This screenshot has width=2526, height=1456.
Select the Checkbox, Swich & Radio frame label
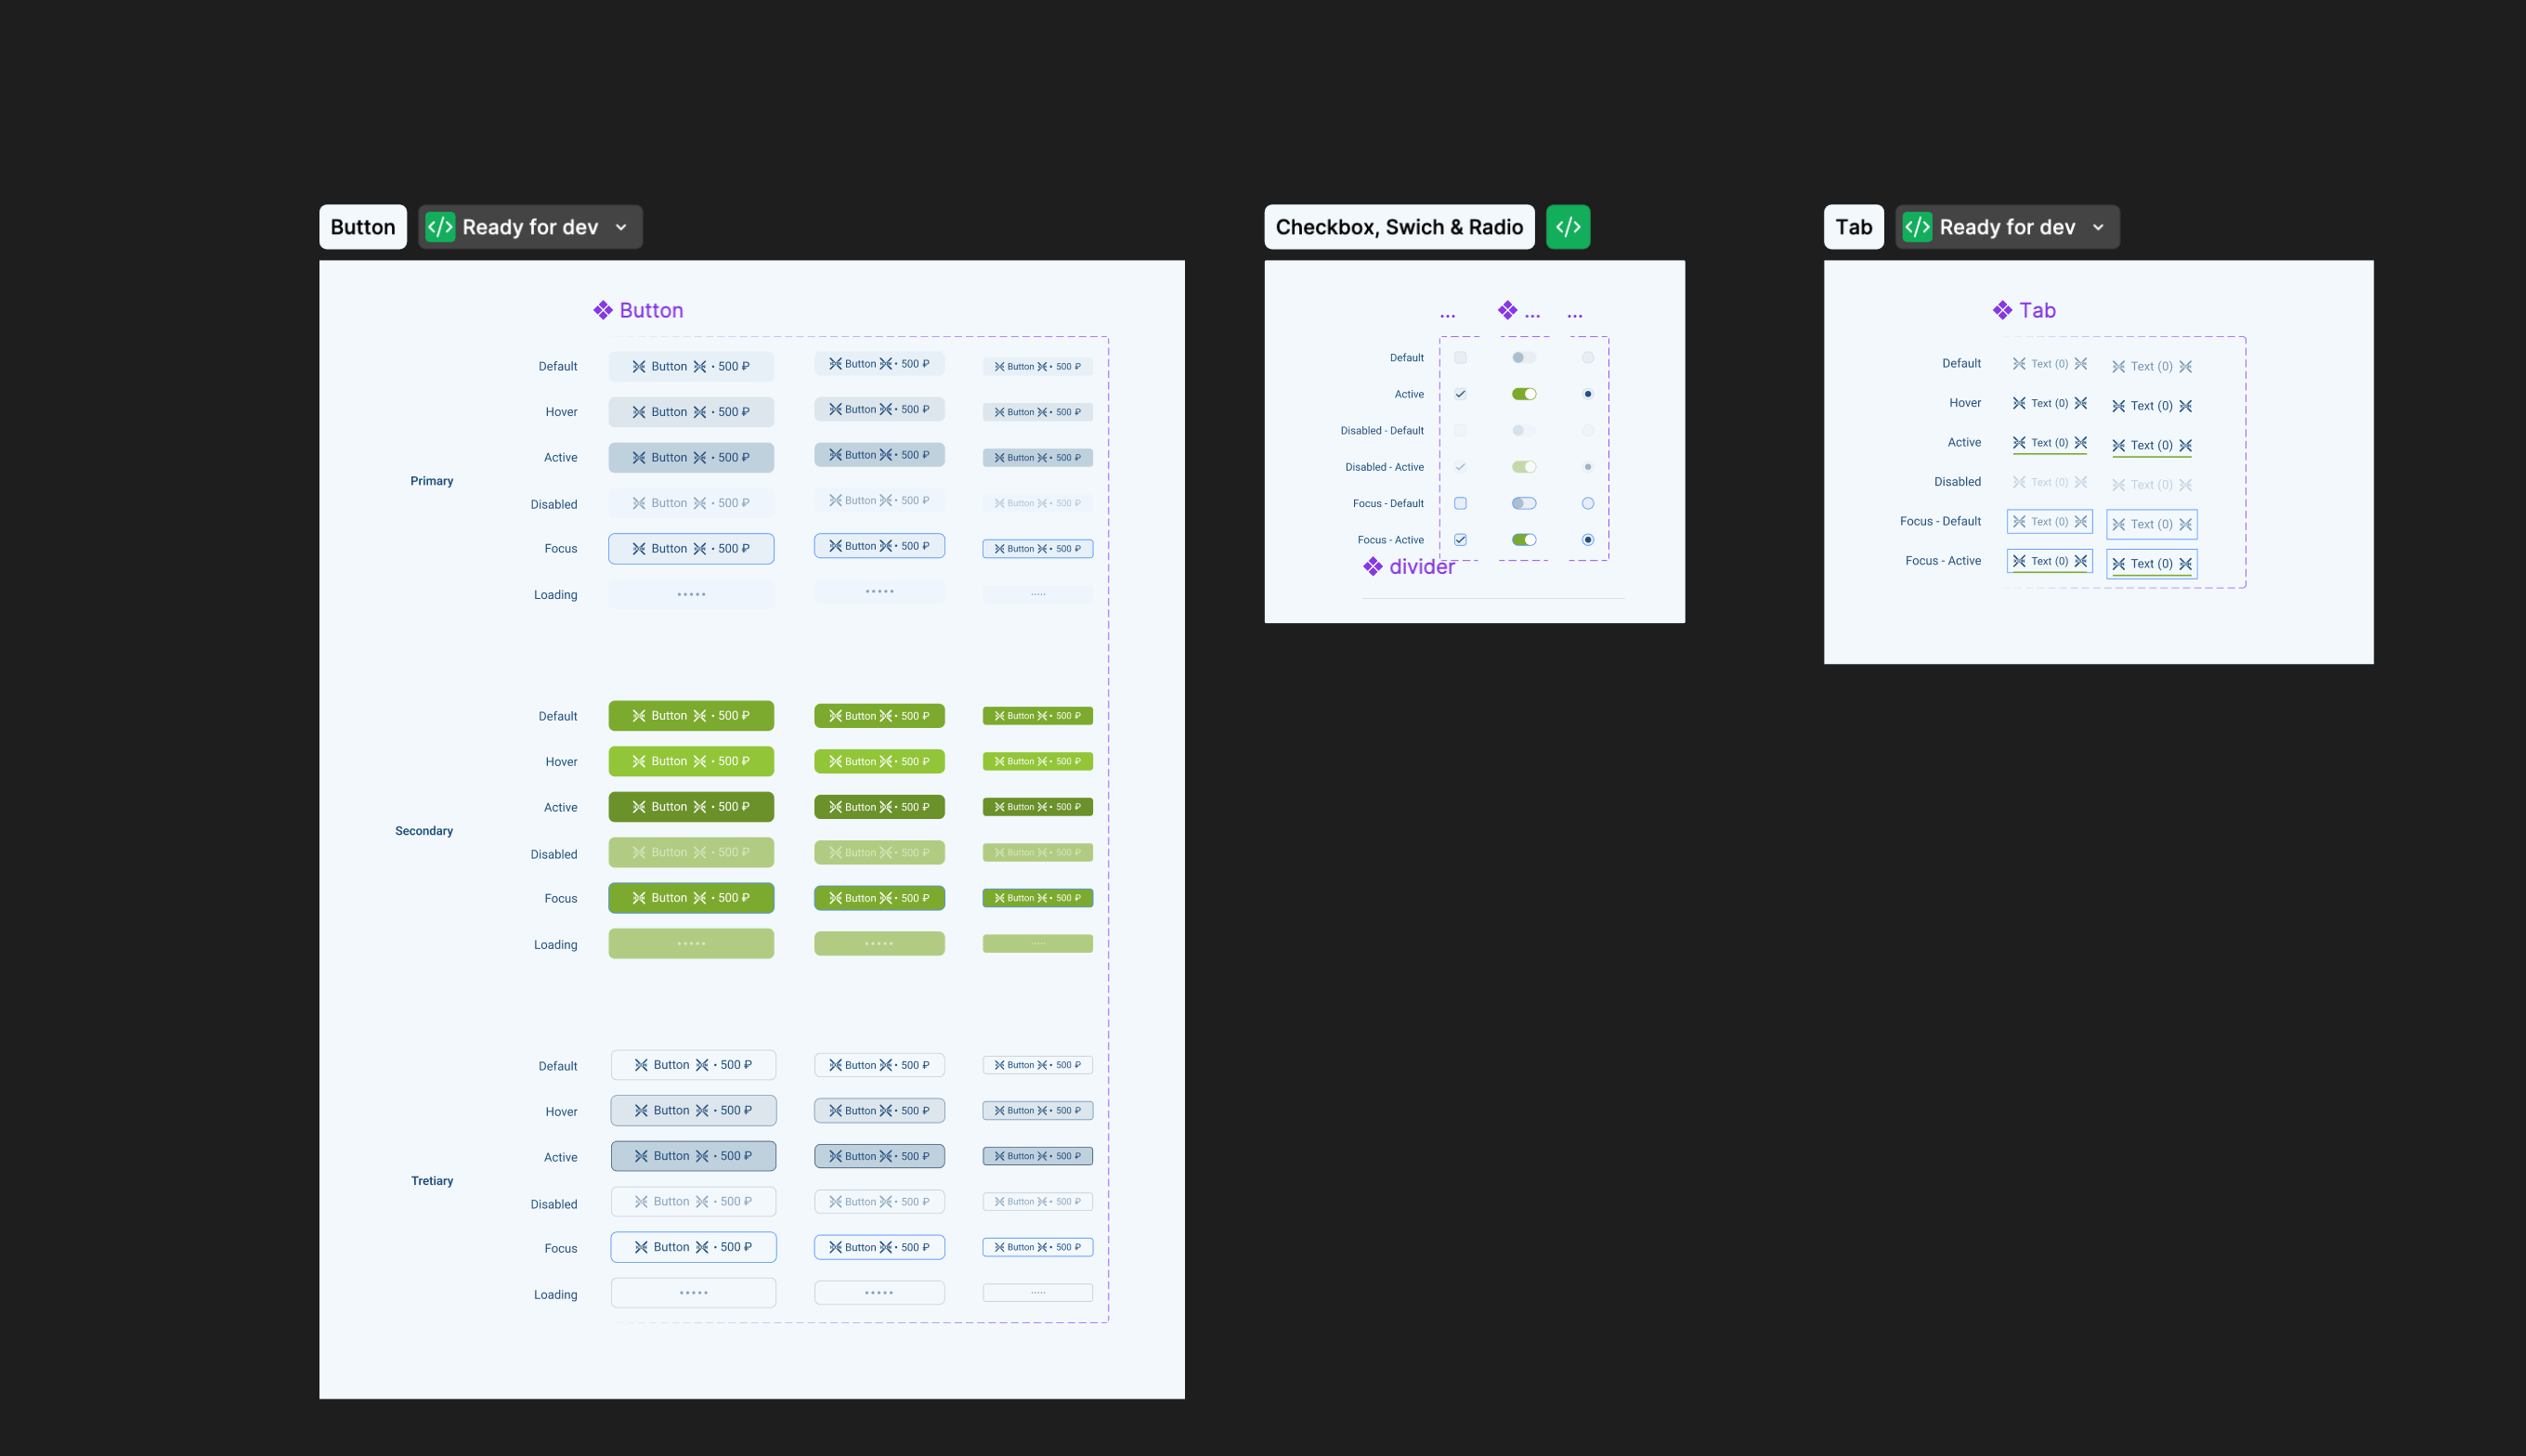pos(1398,227)
